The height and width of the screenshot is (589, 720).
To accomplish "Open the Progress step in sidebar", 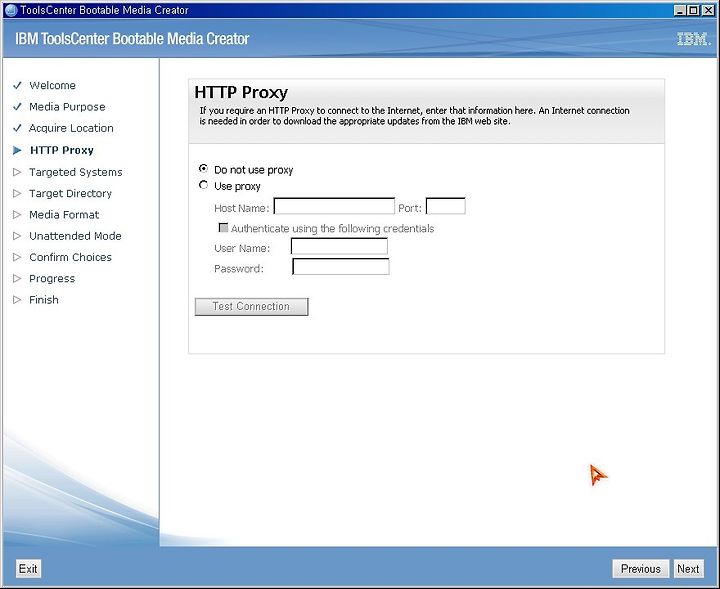I will click(x=52, y=279).
